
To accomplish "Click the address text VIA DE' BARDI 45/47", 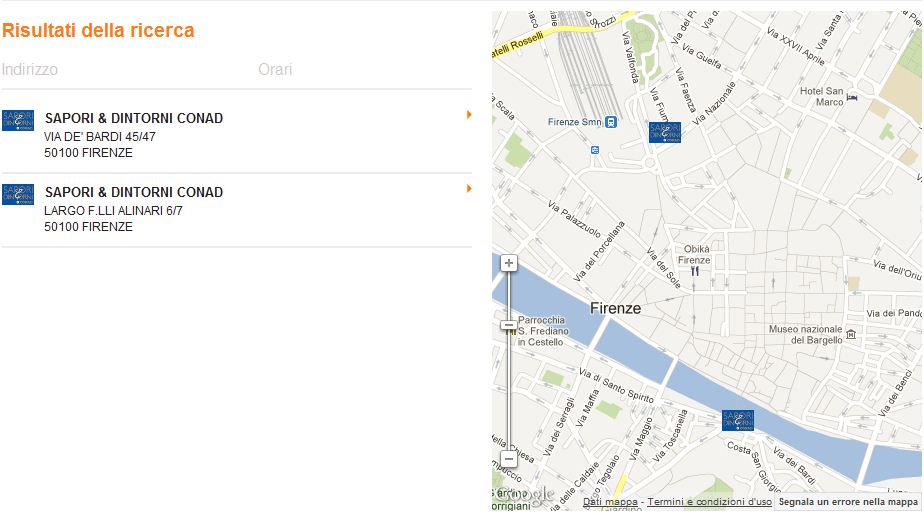I will 100,137.
